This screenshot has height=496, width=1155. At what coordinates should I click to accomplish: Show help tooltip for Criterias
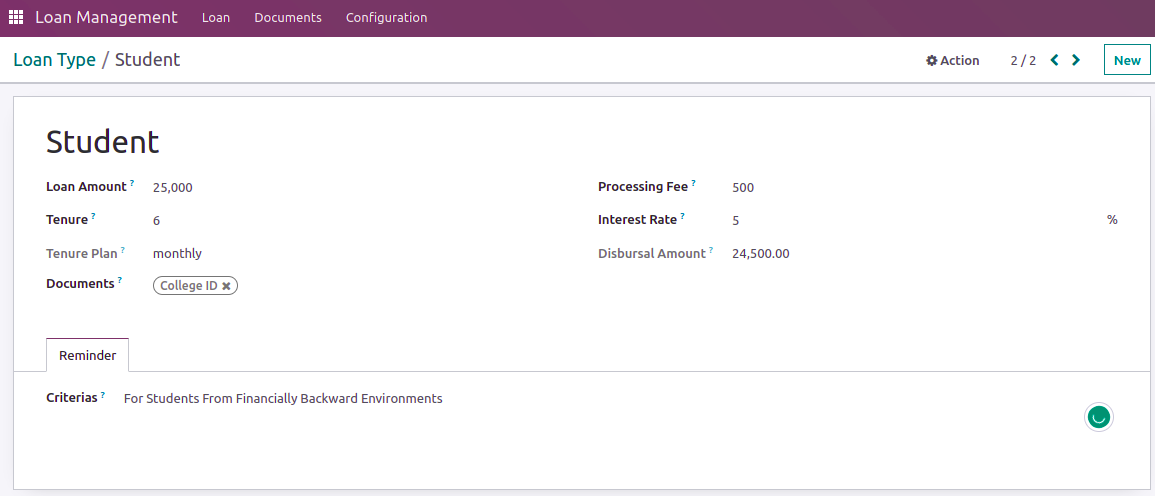coord(103,394)
